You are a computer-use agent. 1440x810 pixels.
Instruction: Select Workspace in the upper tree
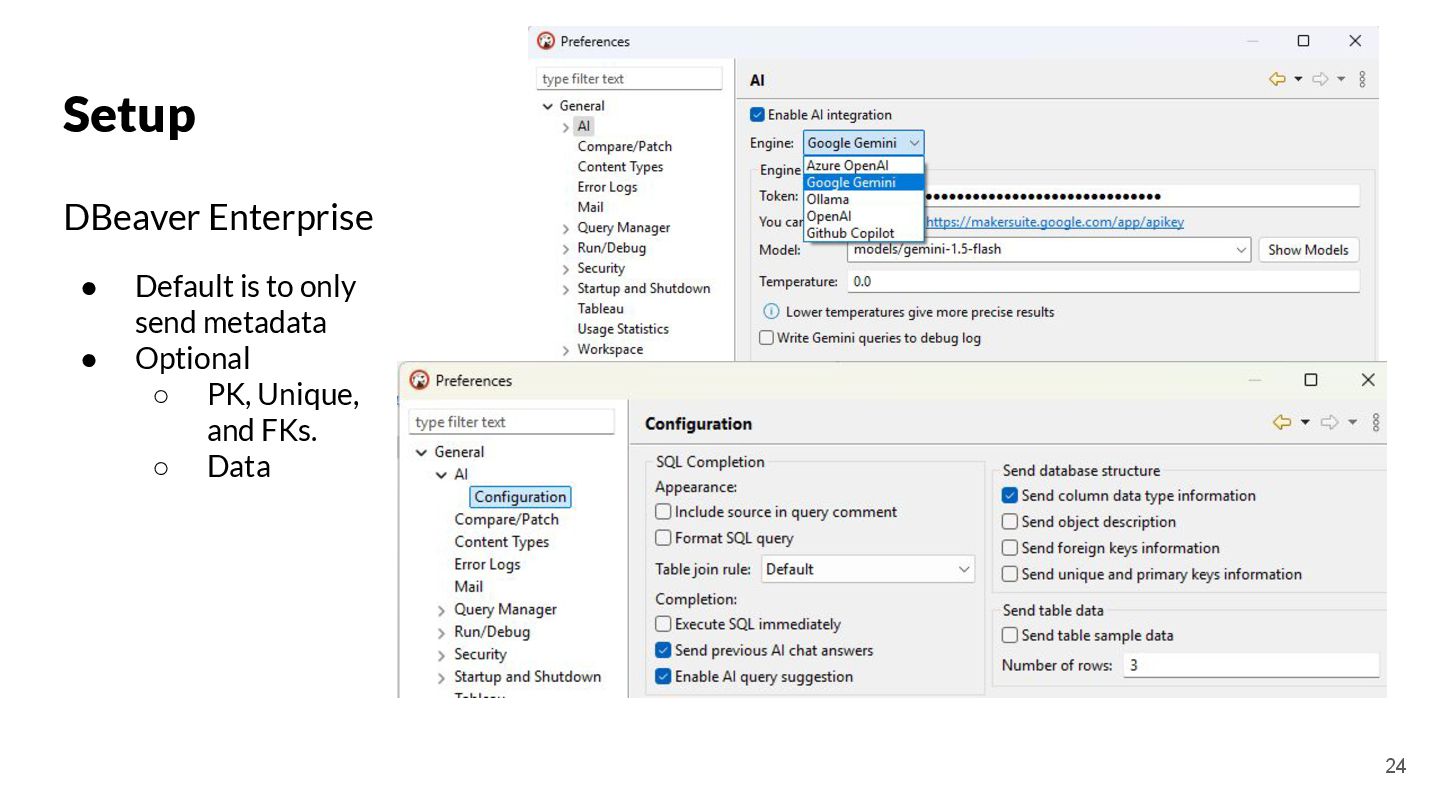610,350
